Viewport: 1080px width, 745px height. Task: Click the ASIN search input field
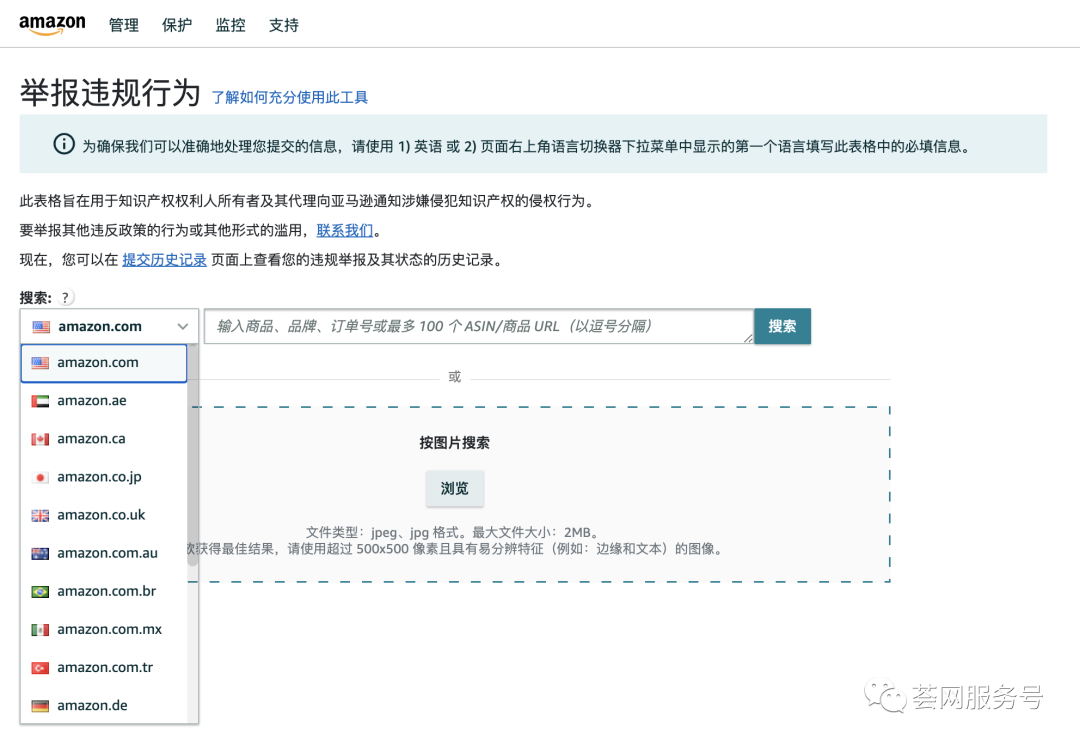coord(470,325)
